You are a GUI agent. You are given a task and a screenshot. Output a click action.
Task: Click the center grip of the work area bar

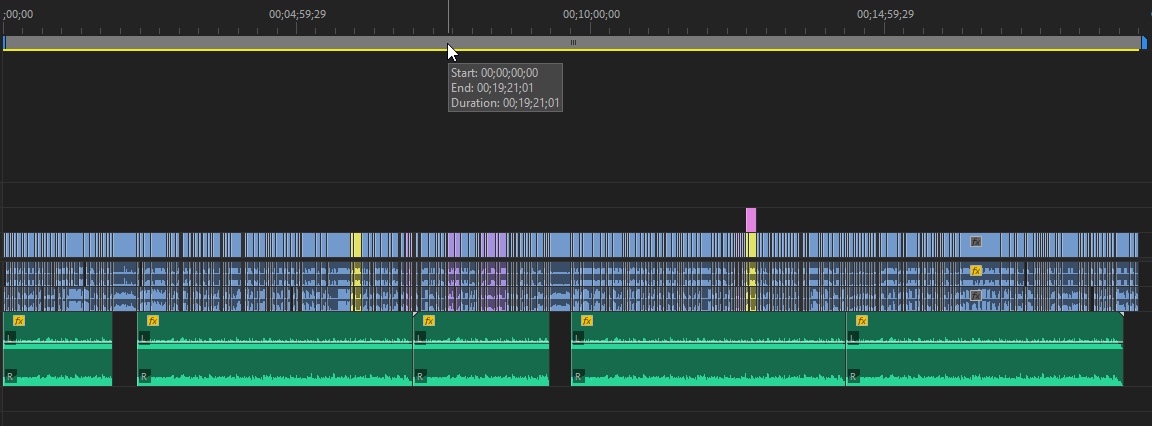pyautogui.click(x=573, y=43)
